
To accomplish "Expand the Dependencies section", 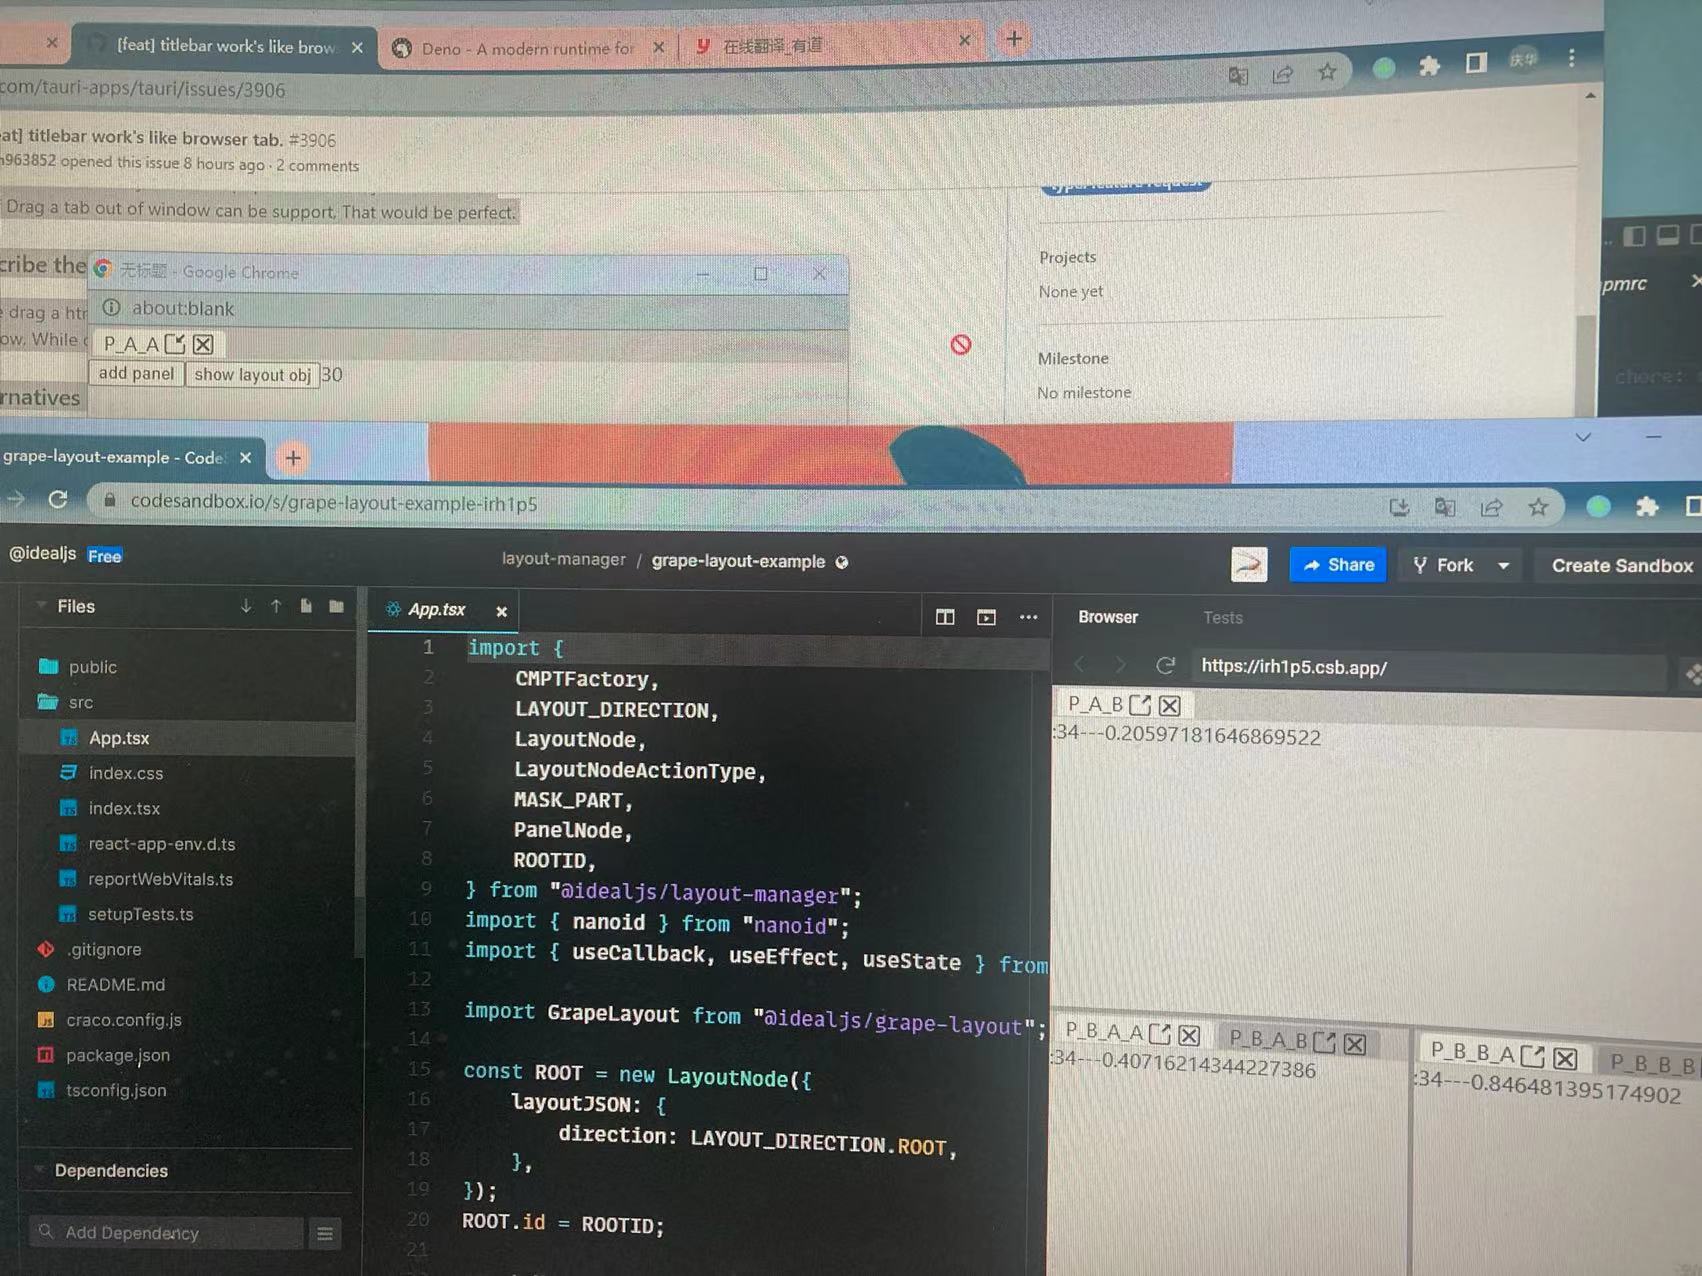I will (38, 1170).
